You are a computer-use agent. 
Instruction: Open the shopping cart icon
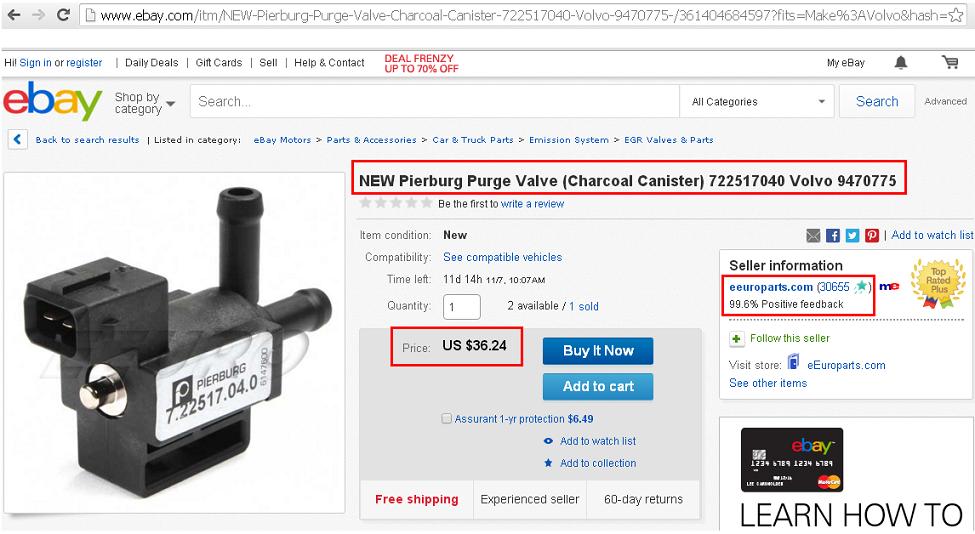click(950, 62)
